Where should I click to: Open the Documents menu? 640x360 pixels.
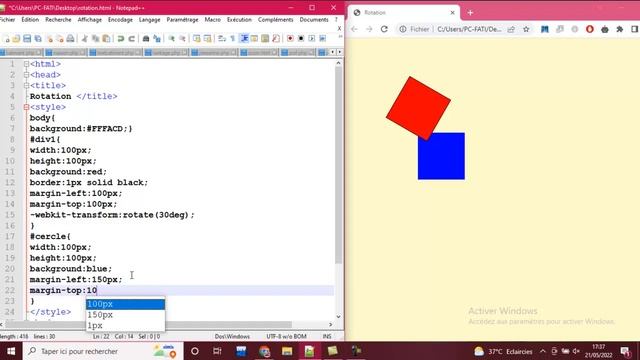click(314, 20)
